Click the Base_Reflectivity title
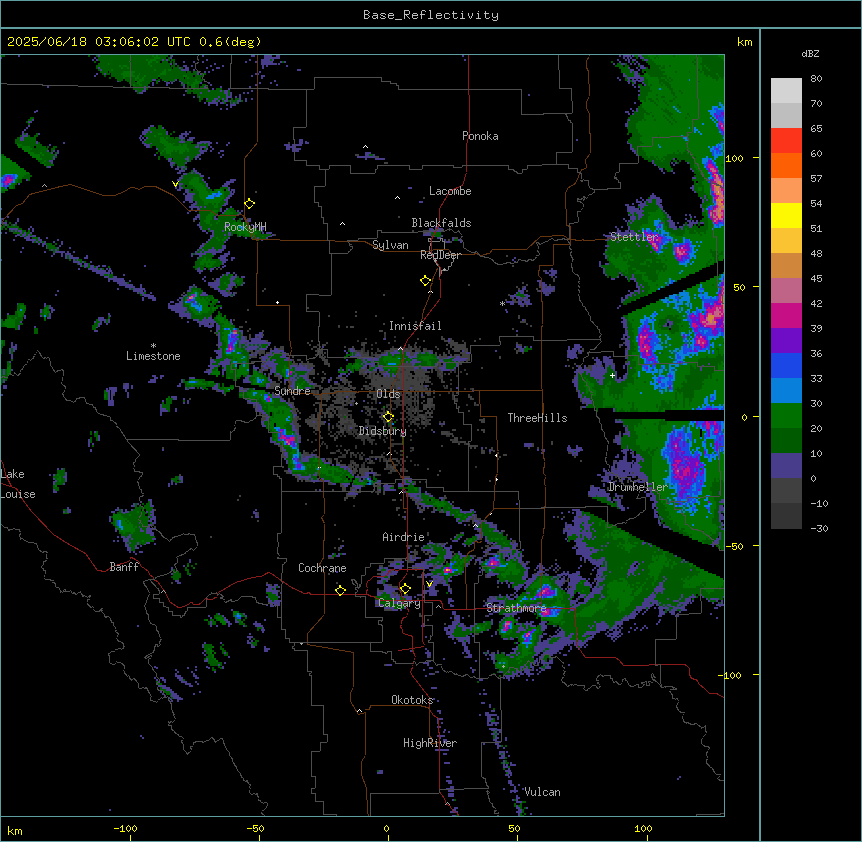Image resolution: width=862 pixels, height=842 pixels. tap(431, 15)
